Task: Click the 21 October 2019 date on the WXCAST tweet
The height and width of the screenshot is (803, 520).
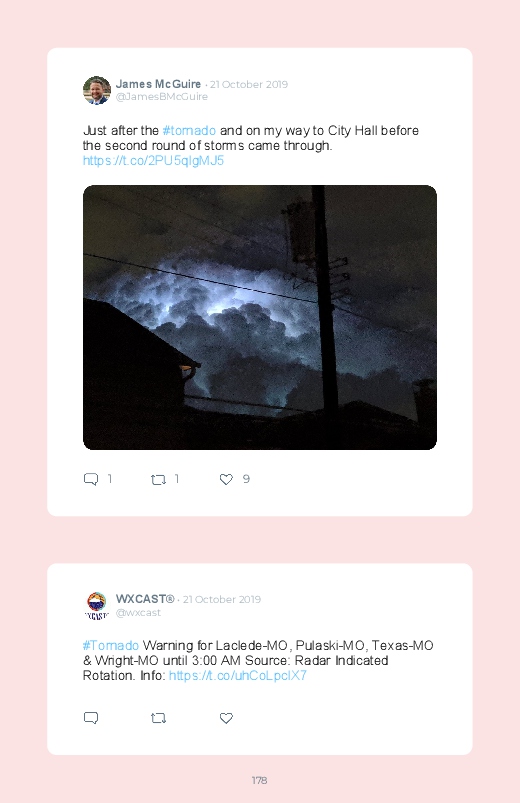Action: [x=222, y=599]
